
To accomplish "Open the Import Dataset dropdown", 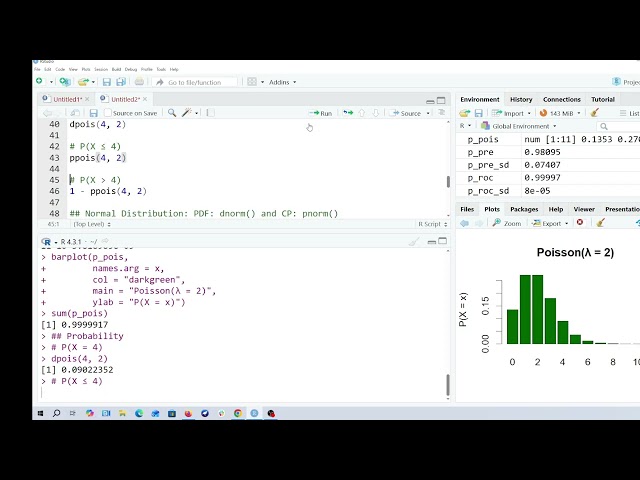I will click(511, 113).
